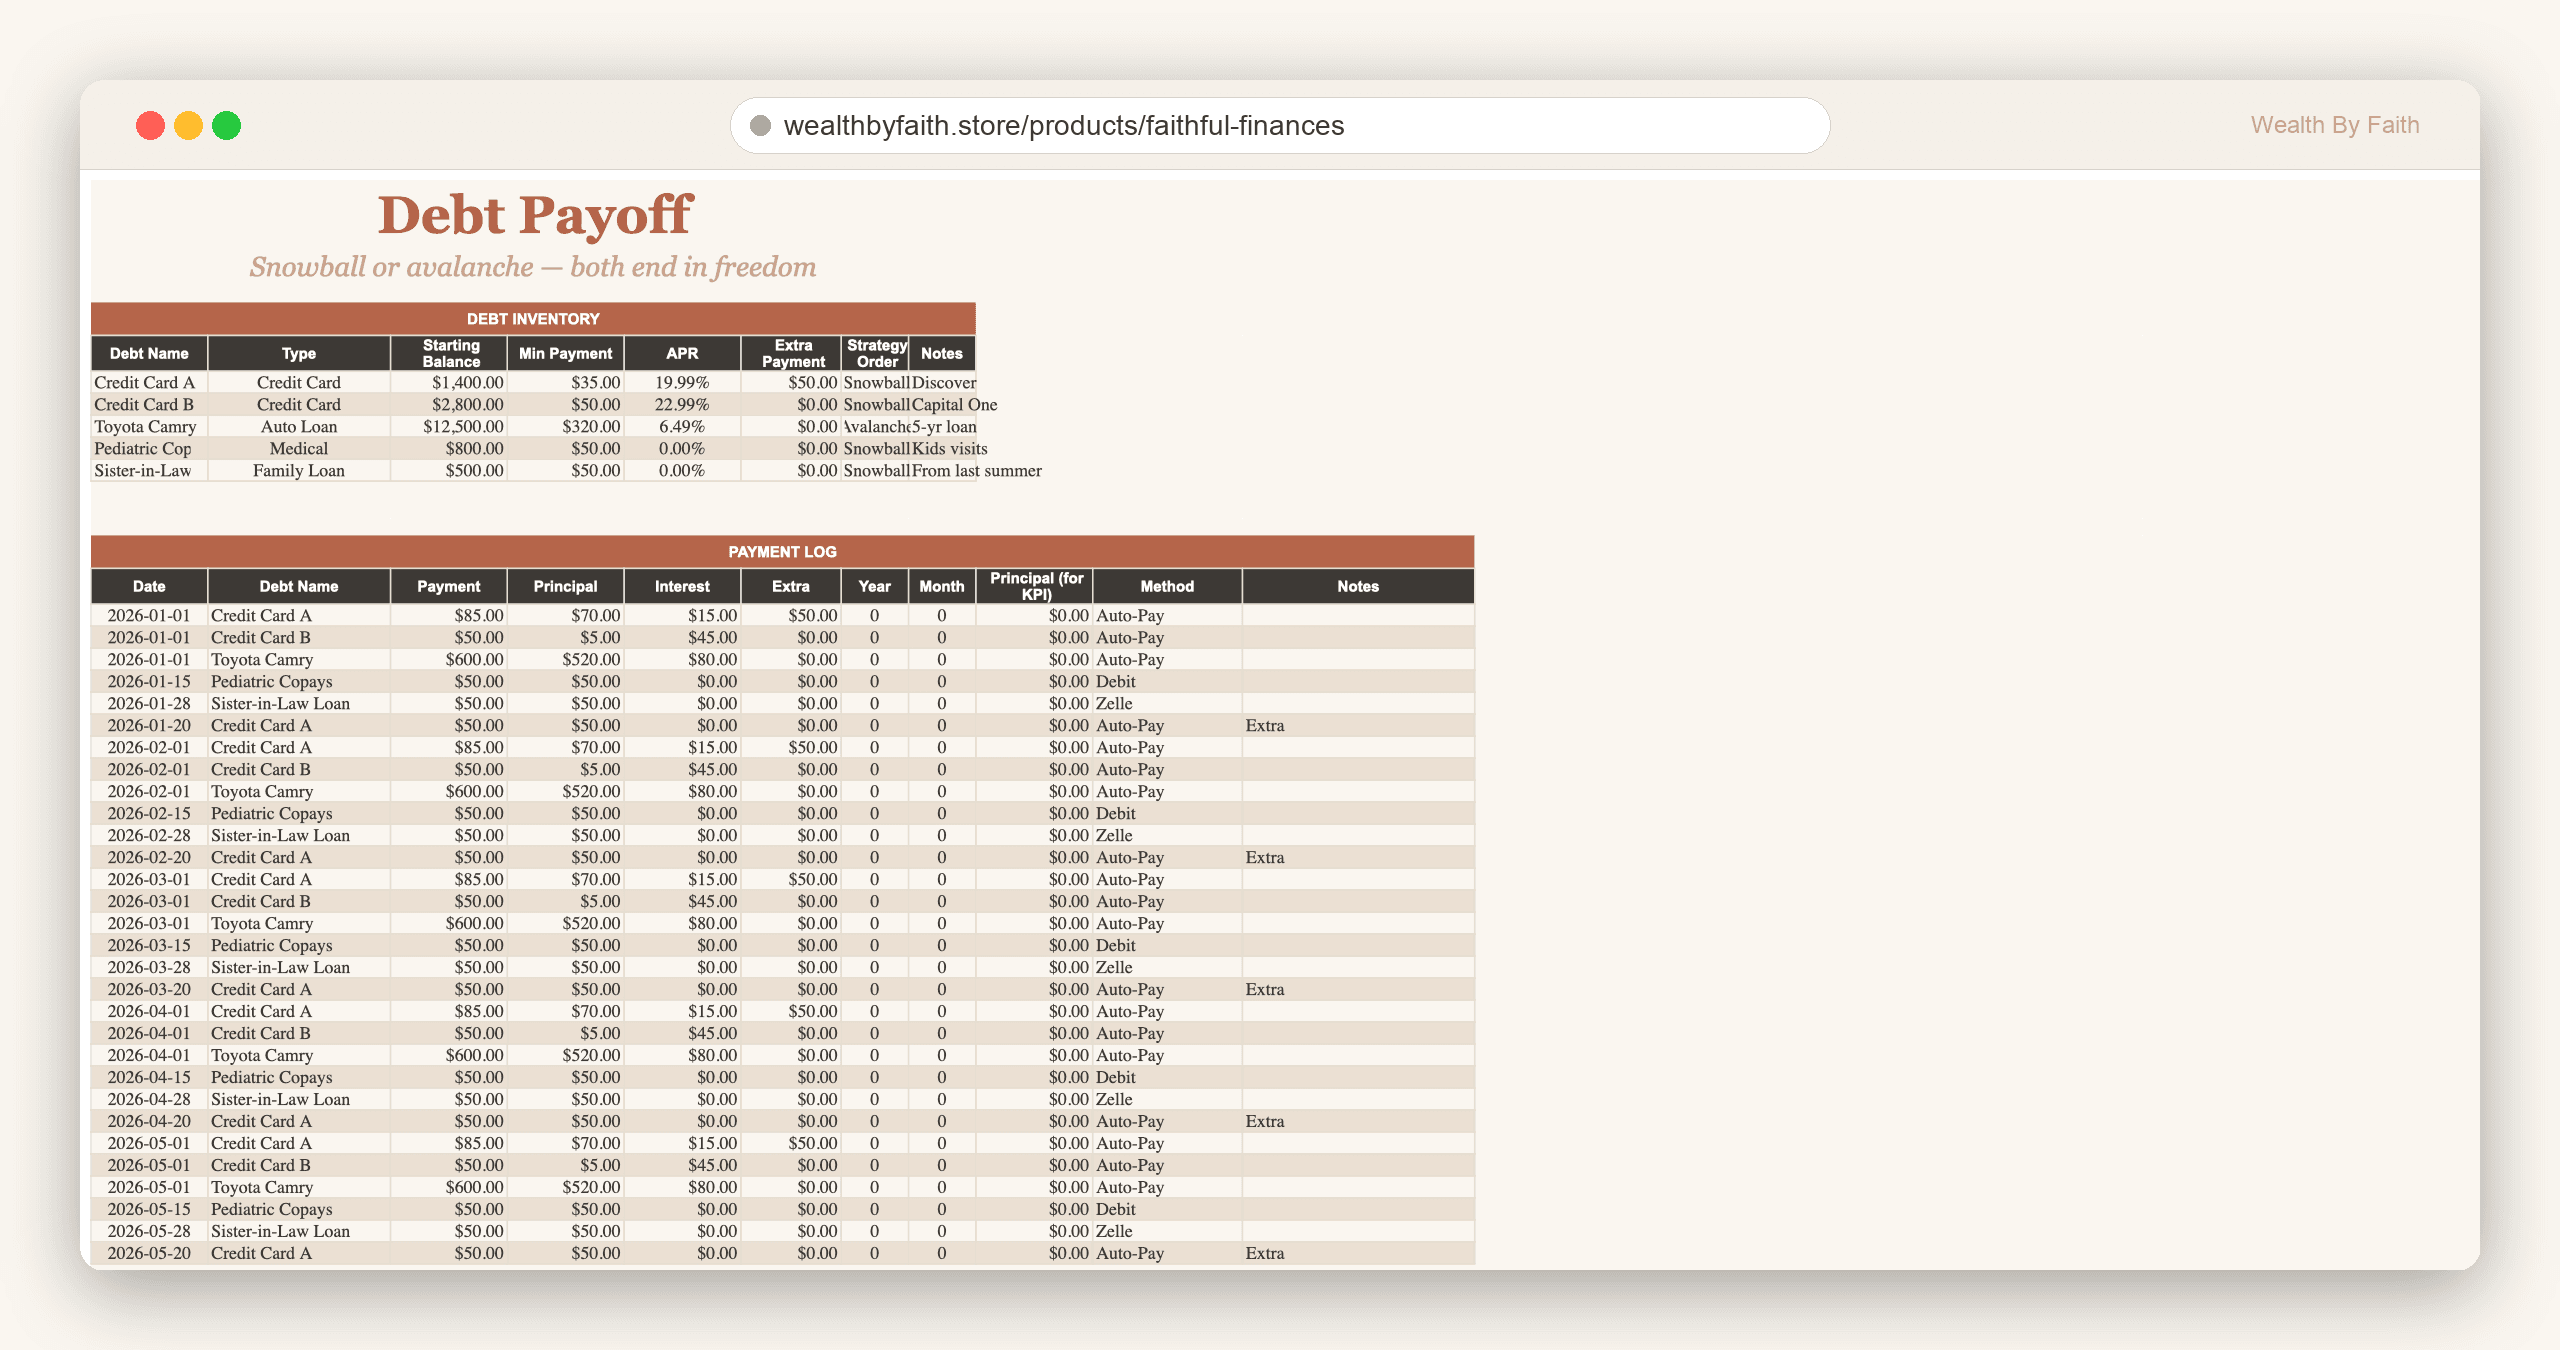Click the Debt Payoff title heading
This screenshot has height=1350, width=2560.
pyautogui.click(x=535, y=215)
